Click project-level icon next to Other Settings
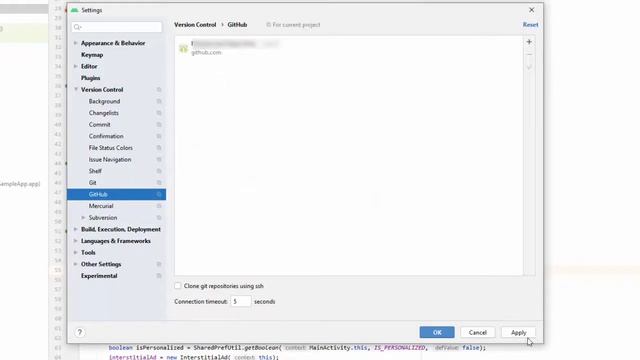 point(159,264)
